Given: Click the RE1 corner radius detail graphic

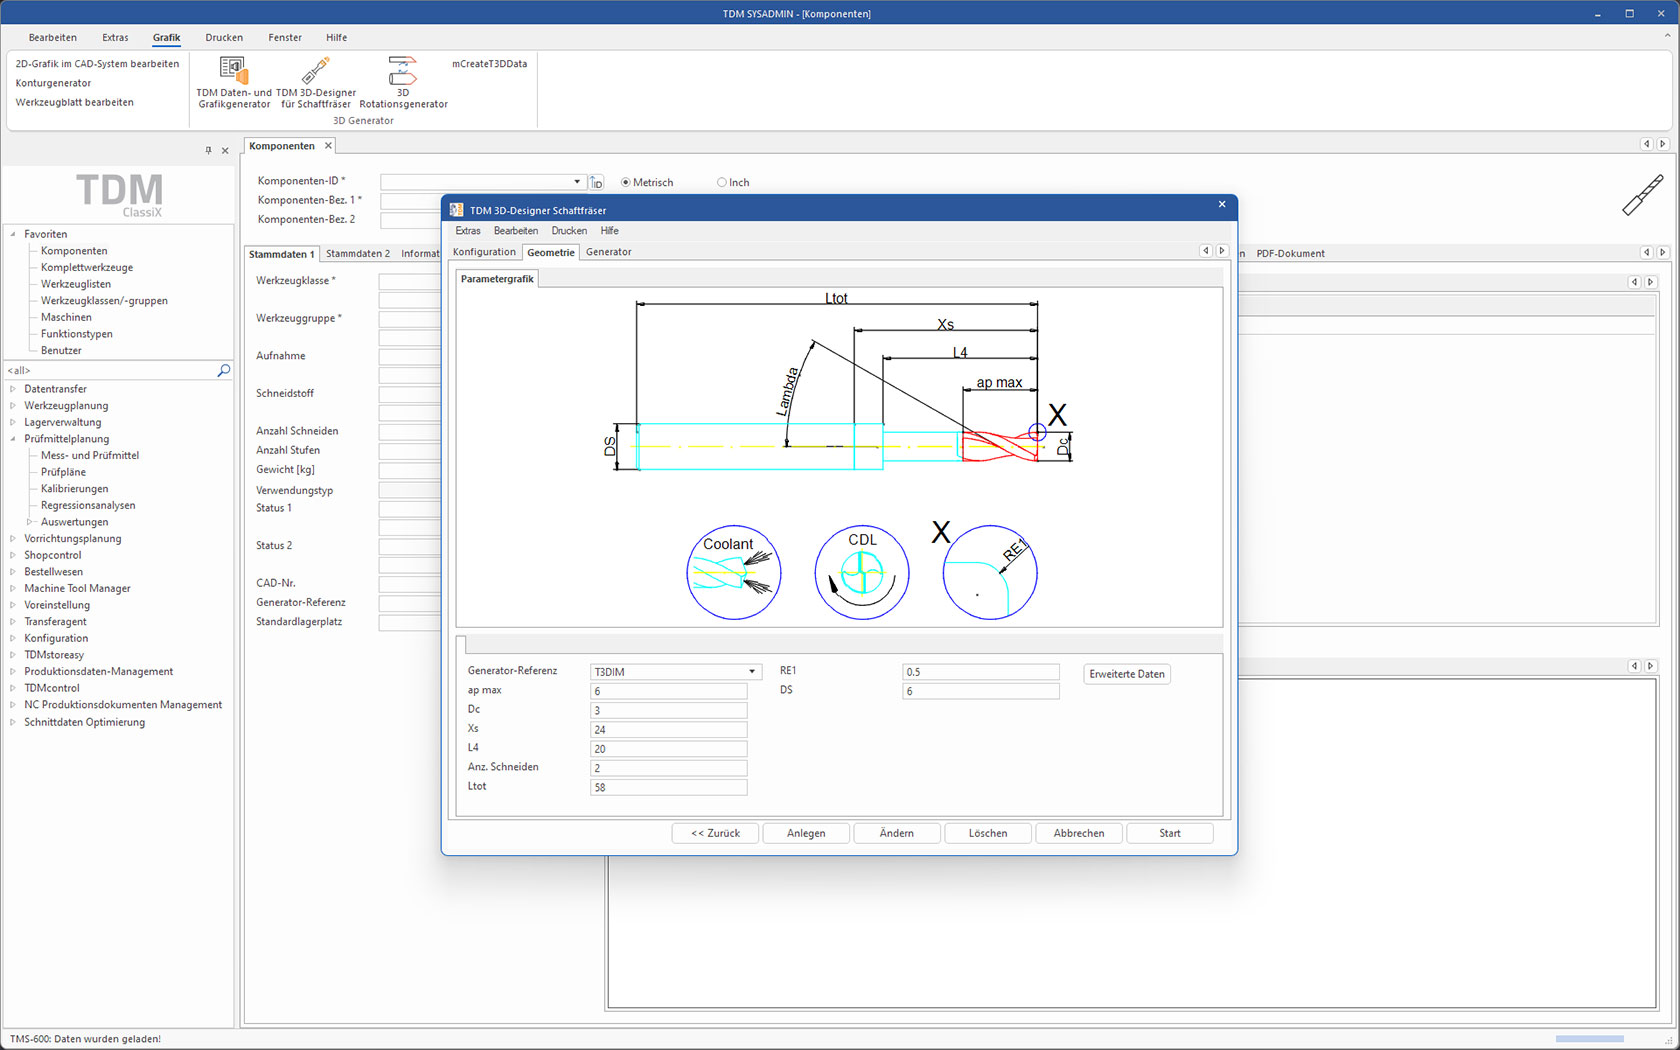Looking at the screenshot, I should tap(990, 572).
